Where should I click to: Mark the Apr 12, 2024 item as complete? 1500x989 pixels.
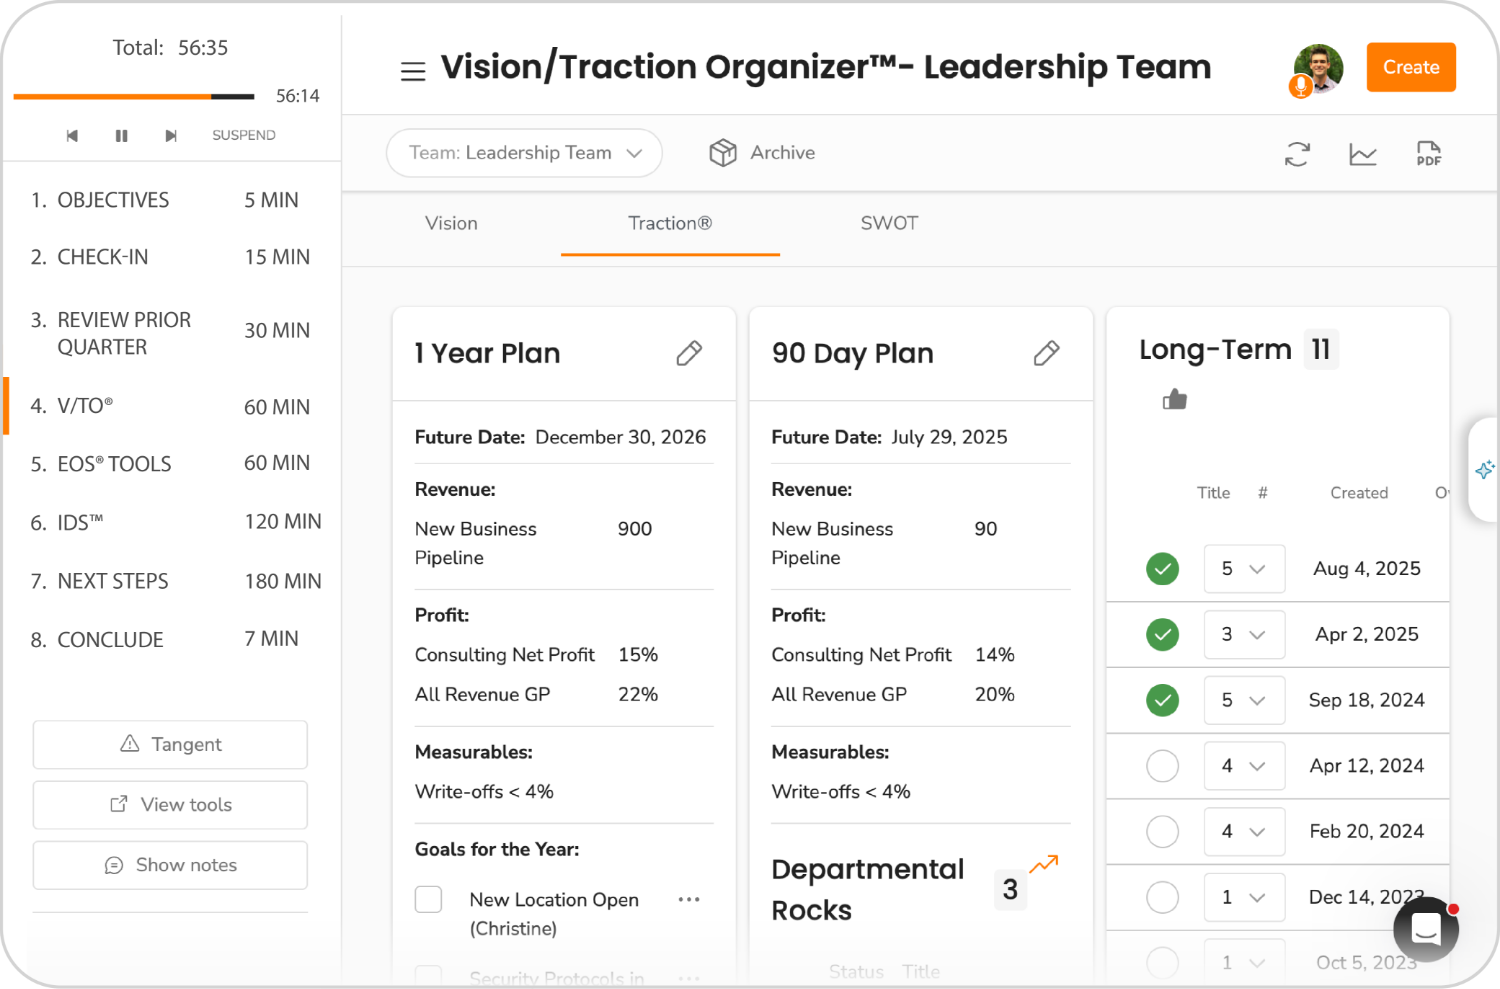tap(1162, 766)
